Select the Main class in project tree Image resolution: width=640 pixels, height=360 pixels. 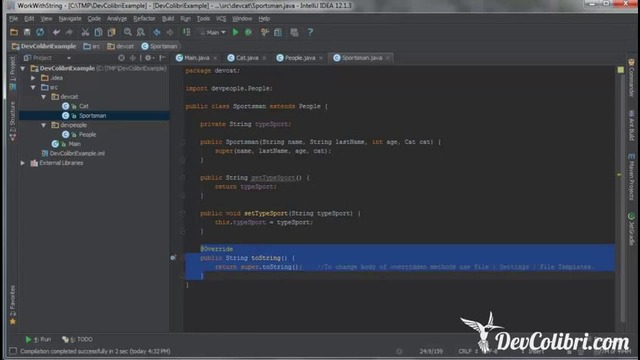coord(74,144)
